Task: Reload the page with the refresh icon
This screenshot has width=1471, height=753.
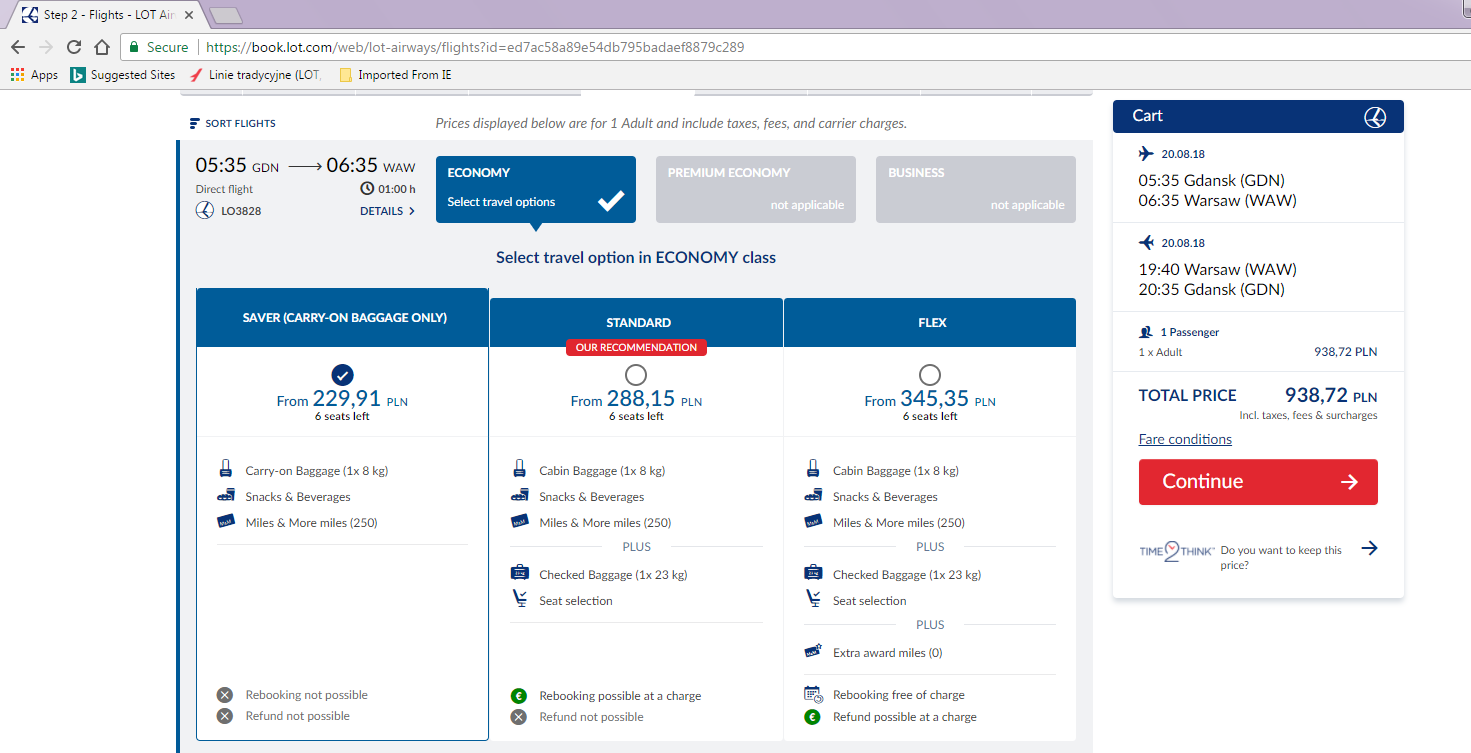Action: click(74, 47)
